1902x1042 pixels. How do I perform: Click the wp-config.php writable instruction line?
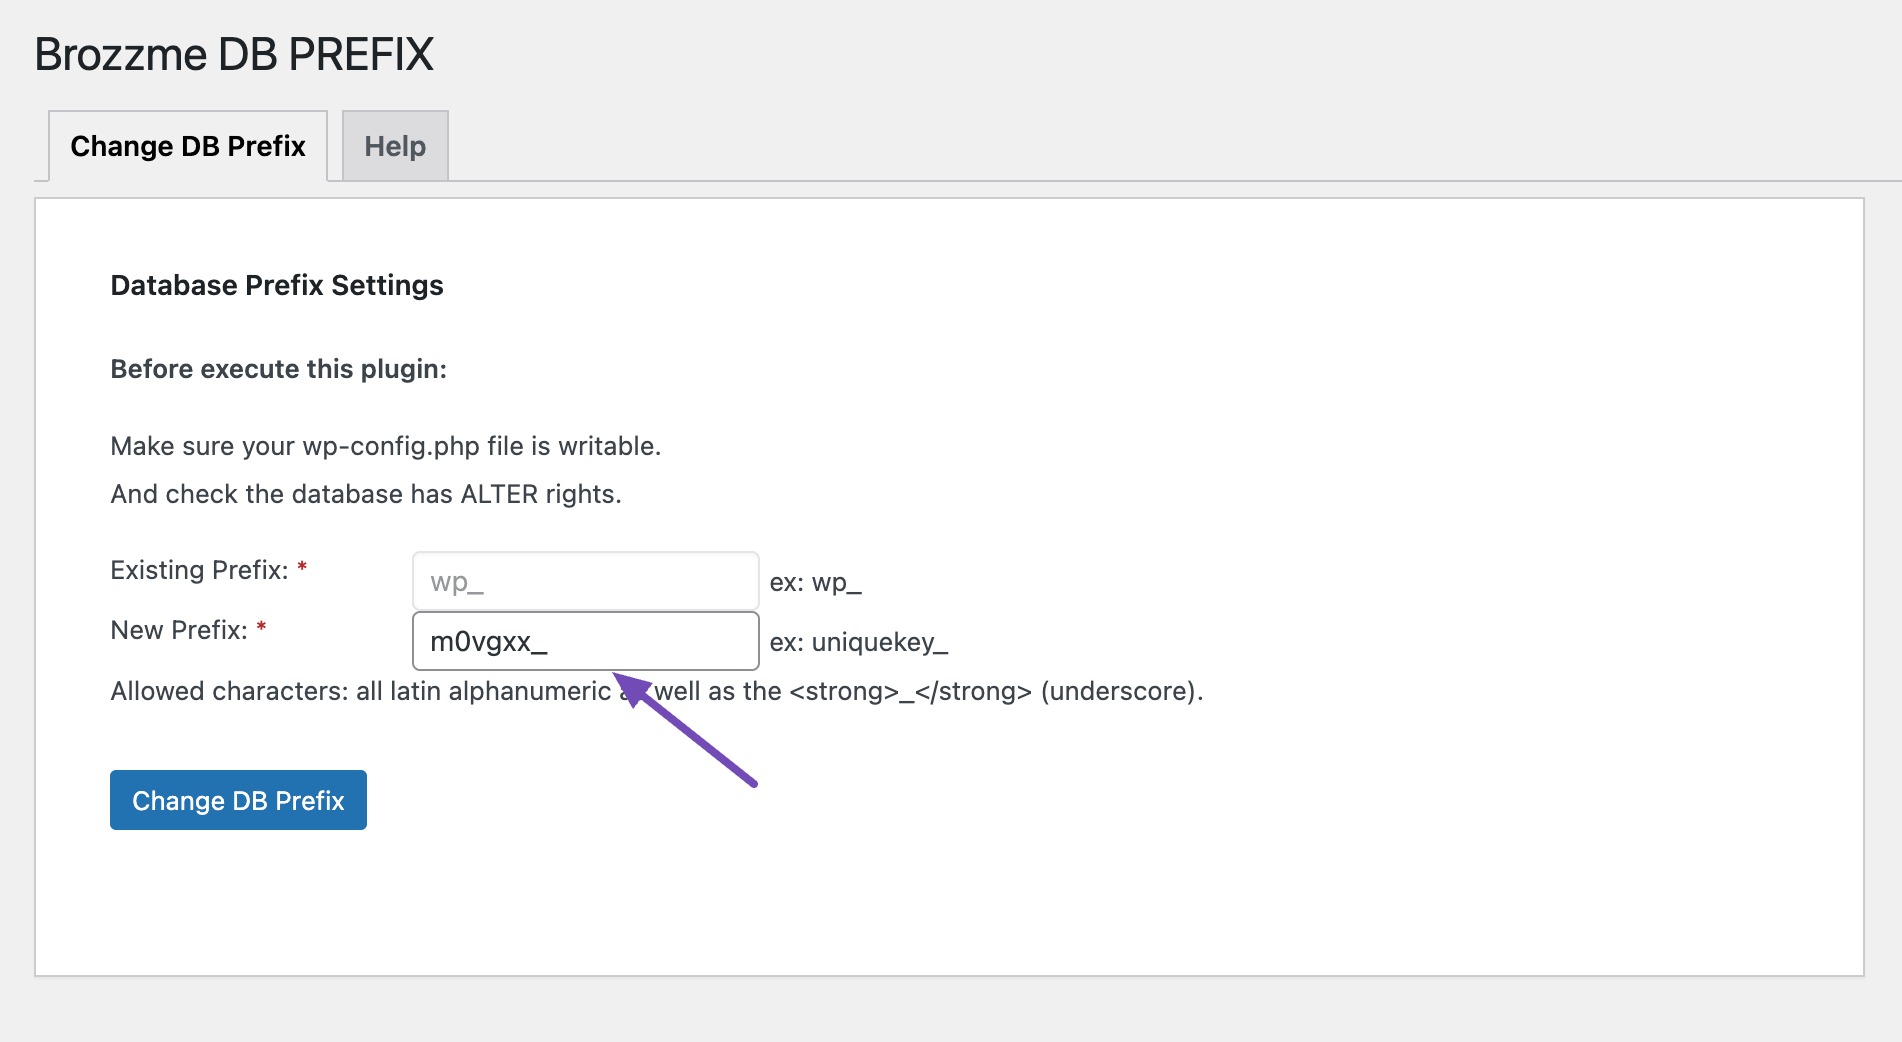click(385, 446)
